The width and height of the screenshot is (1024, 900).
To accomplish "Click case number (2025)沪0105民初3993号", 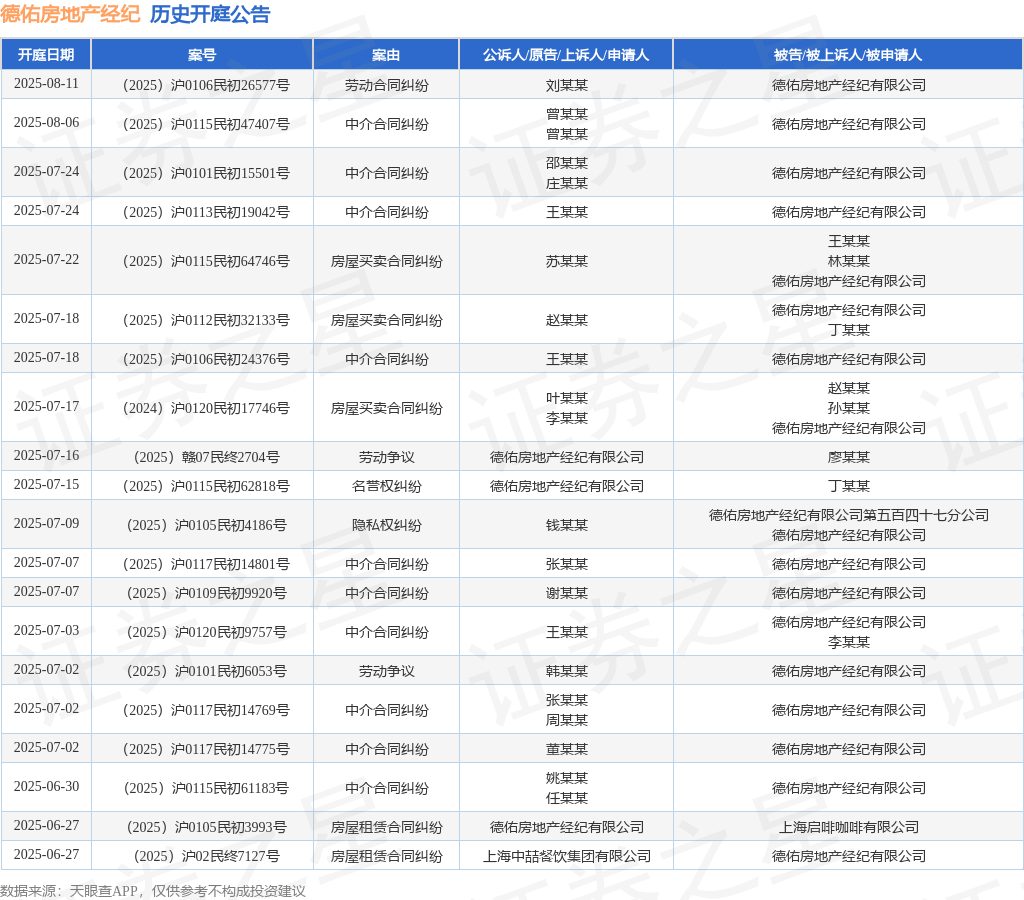I will click(x=206, y=828).
